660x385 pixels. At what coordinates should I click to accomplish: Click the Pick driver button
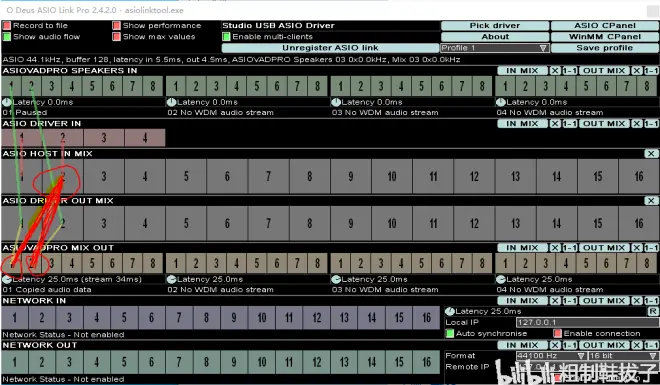coord(495,26)
